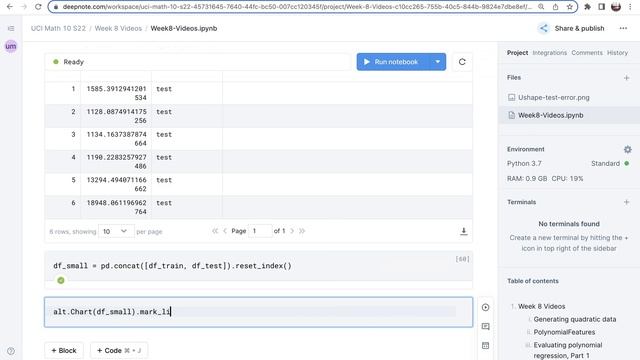Image resolution: width=640 pixels, height=360 pixels.
Task: Switch to the Comments tab
Action: pos(587,53)
